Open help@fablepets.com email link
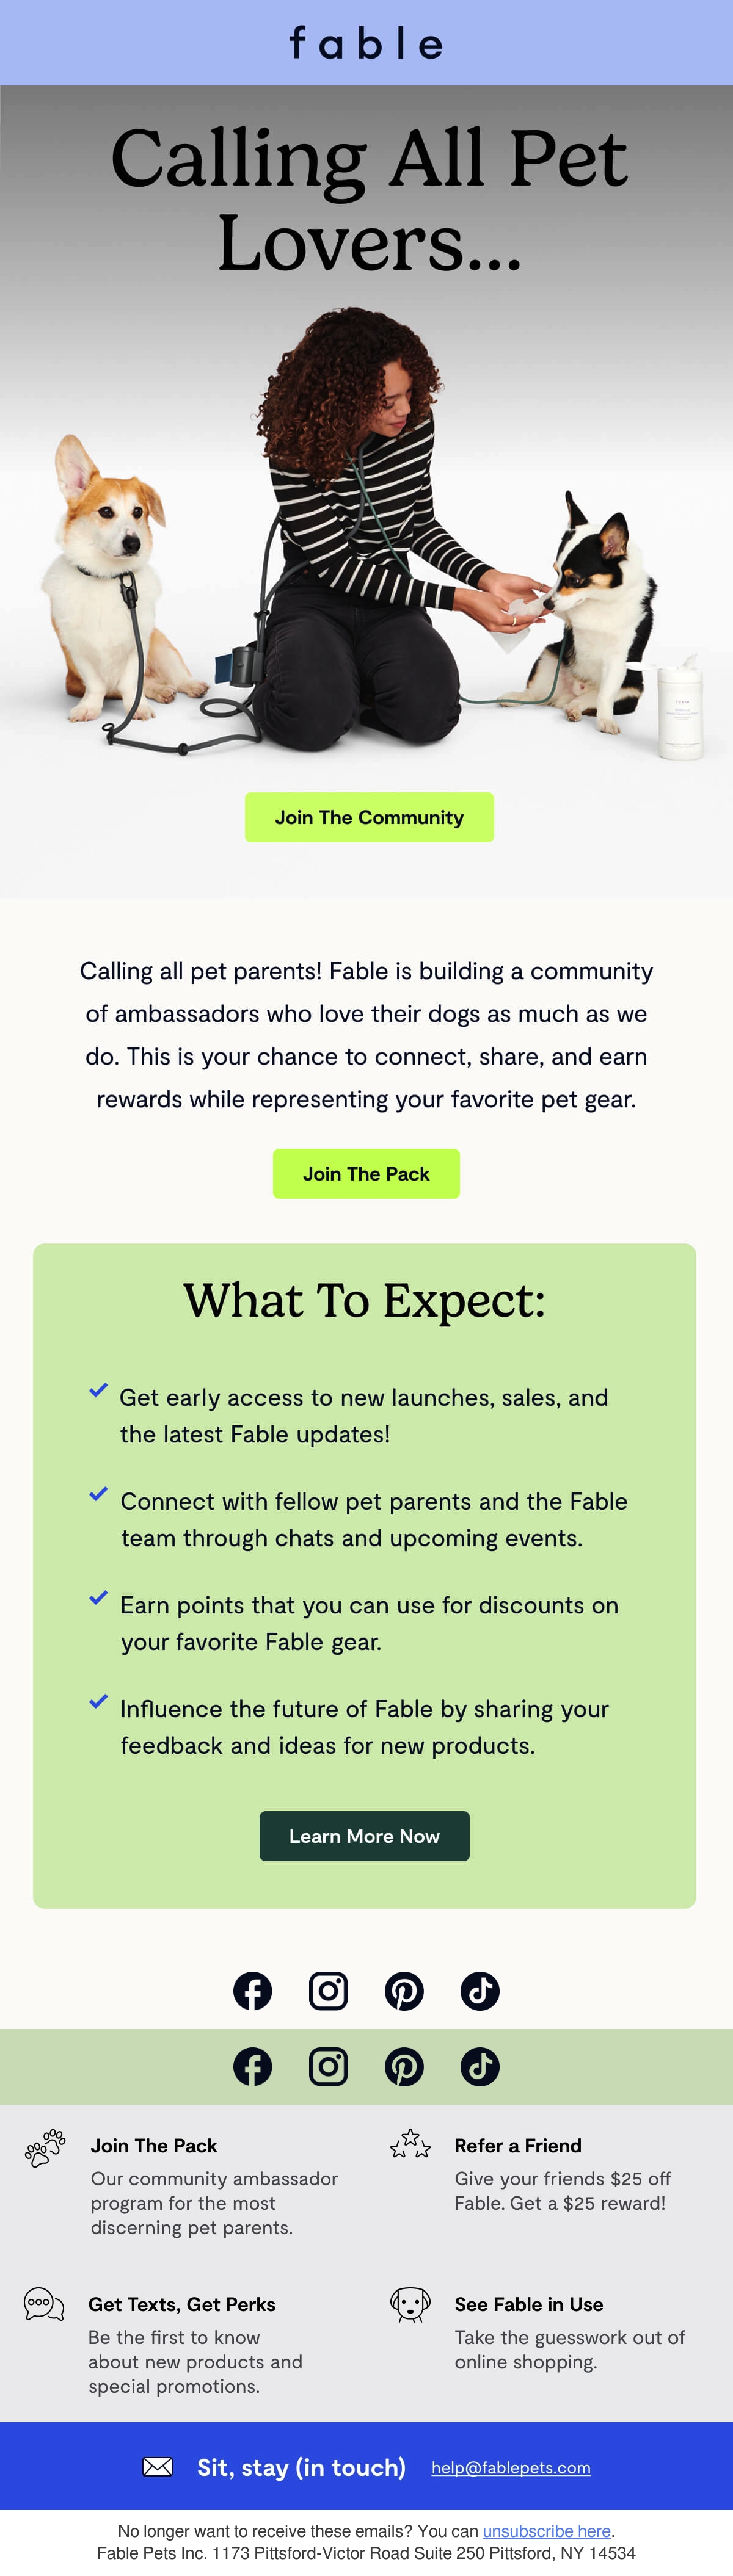This screenshot has height=2576, width=733. [511, 2467]
